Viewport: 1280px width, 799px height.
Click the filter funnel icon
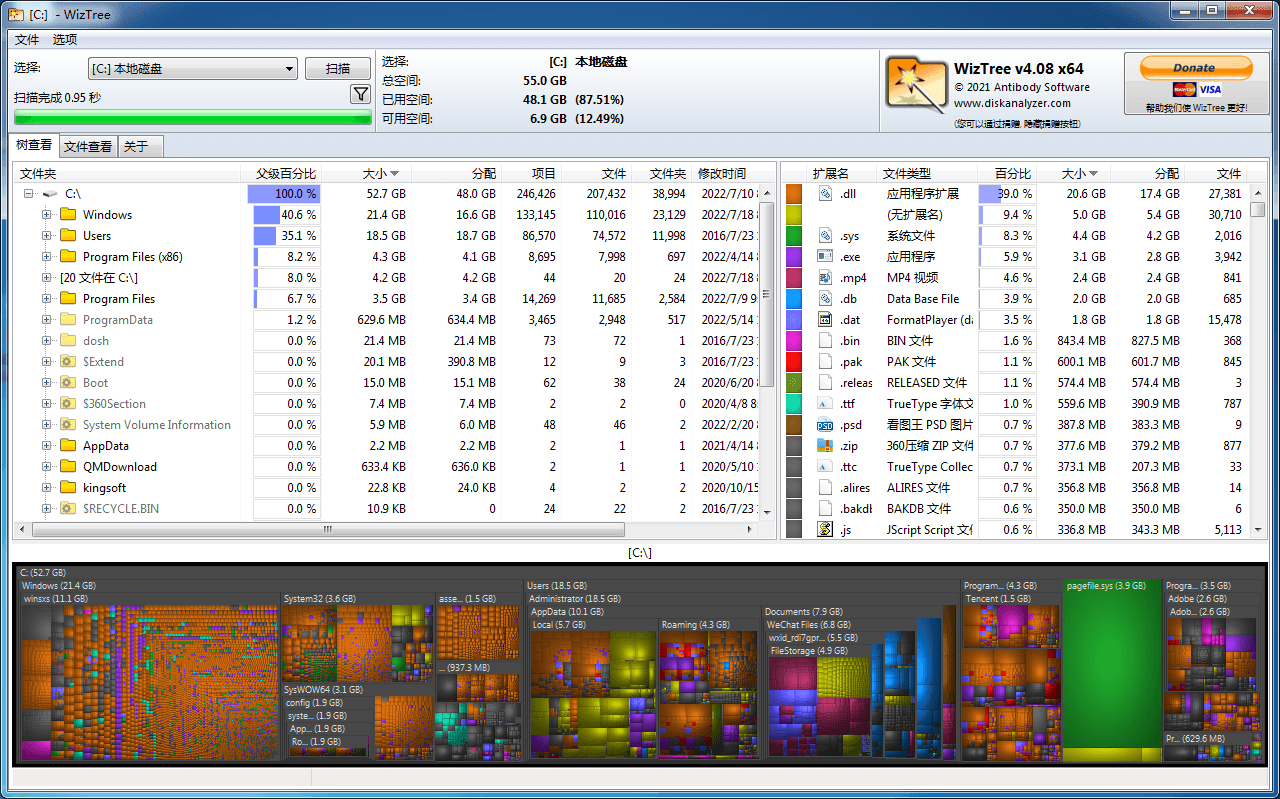360,95
